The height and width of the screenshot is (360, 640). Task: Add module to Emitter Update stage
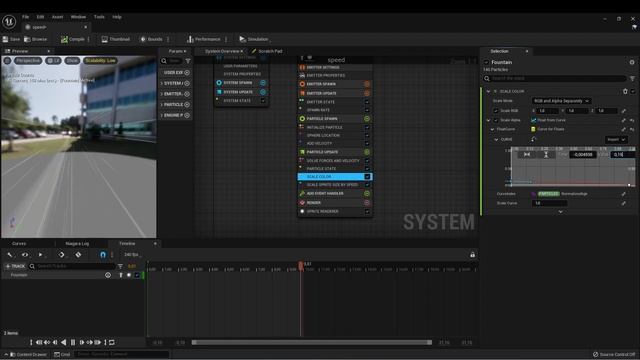367,93
